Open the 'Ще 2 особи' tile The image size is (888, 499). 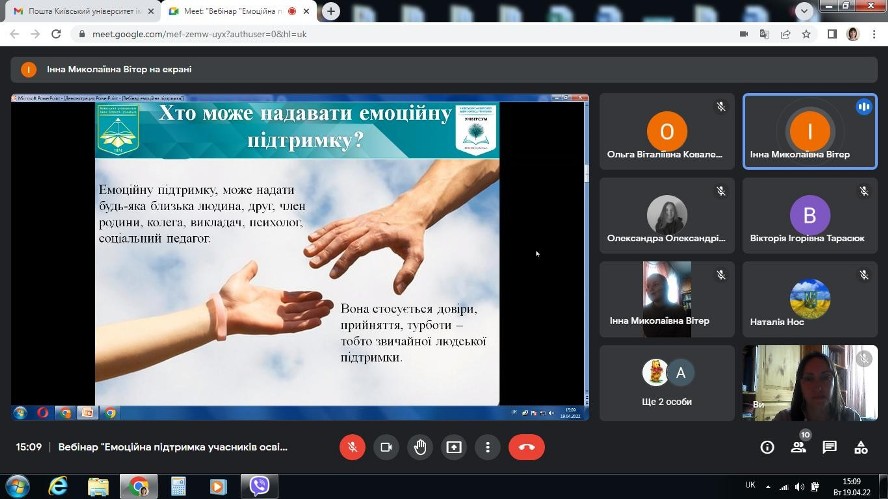(x=667, y=383)
